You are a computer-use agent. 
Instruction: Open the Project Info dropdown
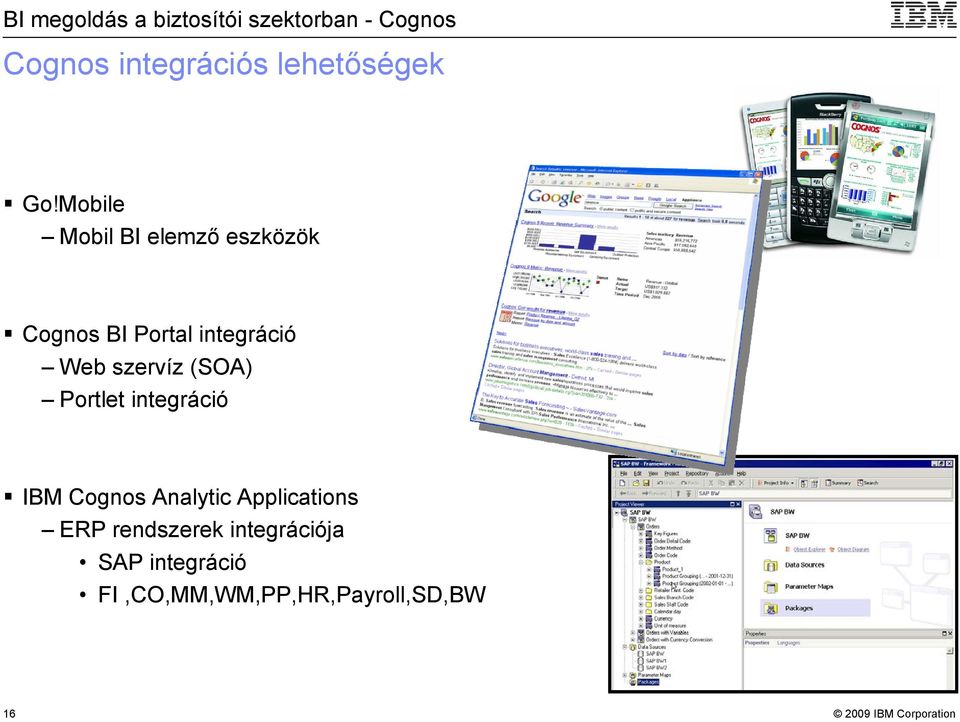click(776, 483)
